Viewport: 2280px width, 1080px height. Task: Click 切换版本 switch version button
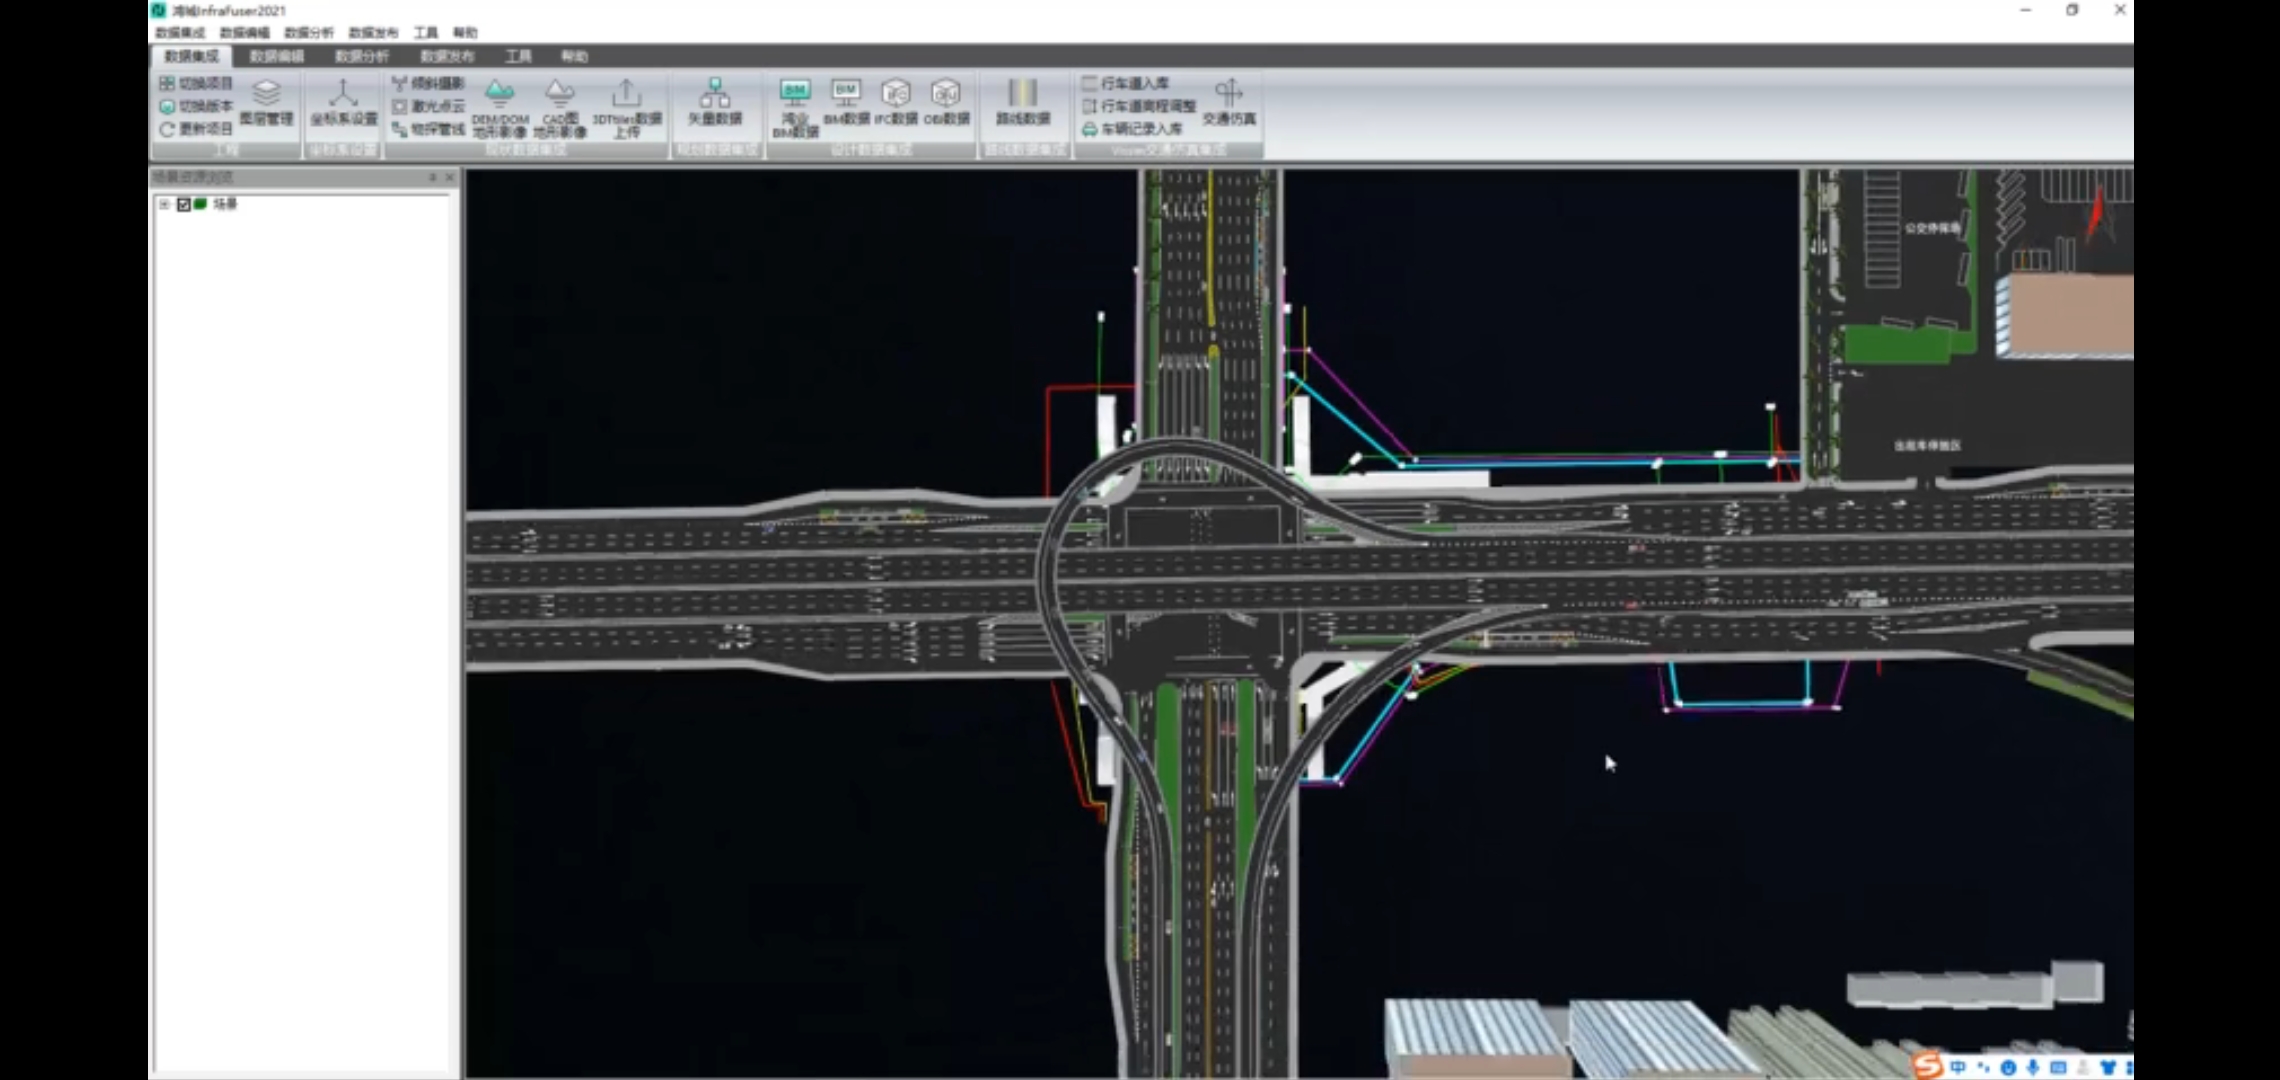click(196, 106)
